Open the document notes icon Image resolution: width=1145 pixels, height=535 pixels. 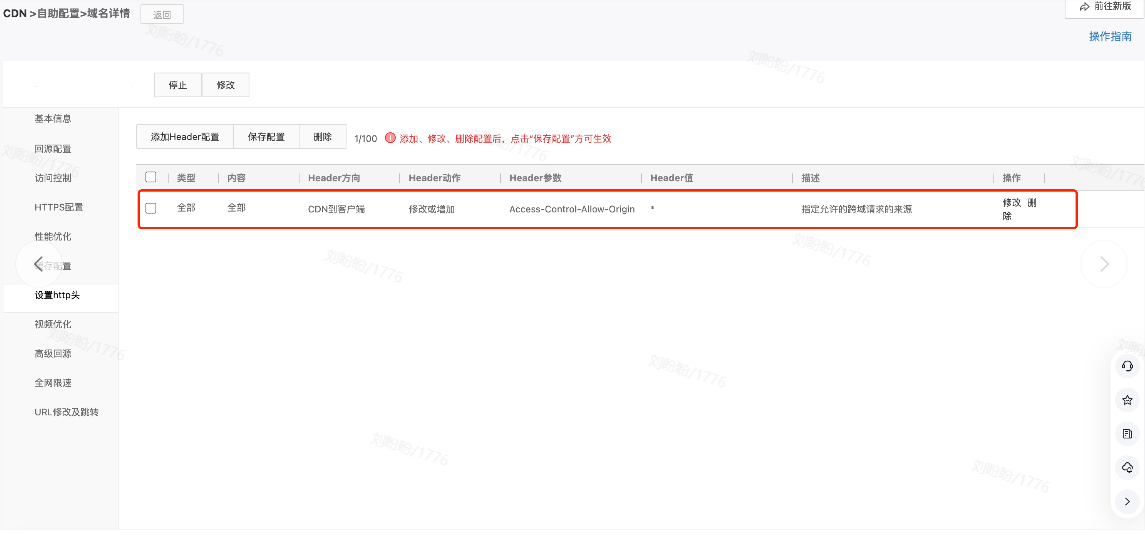pyautogui.click(x=1127, y=434)
